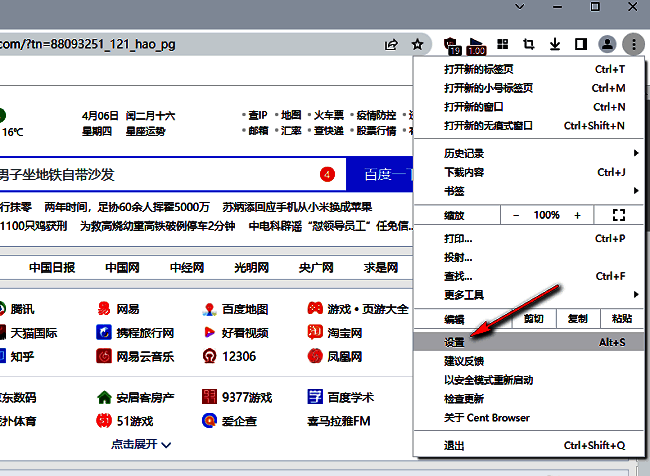
Task: Open the Baidu Scholar icon
Action: [x=315, y=397]
